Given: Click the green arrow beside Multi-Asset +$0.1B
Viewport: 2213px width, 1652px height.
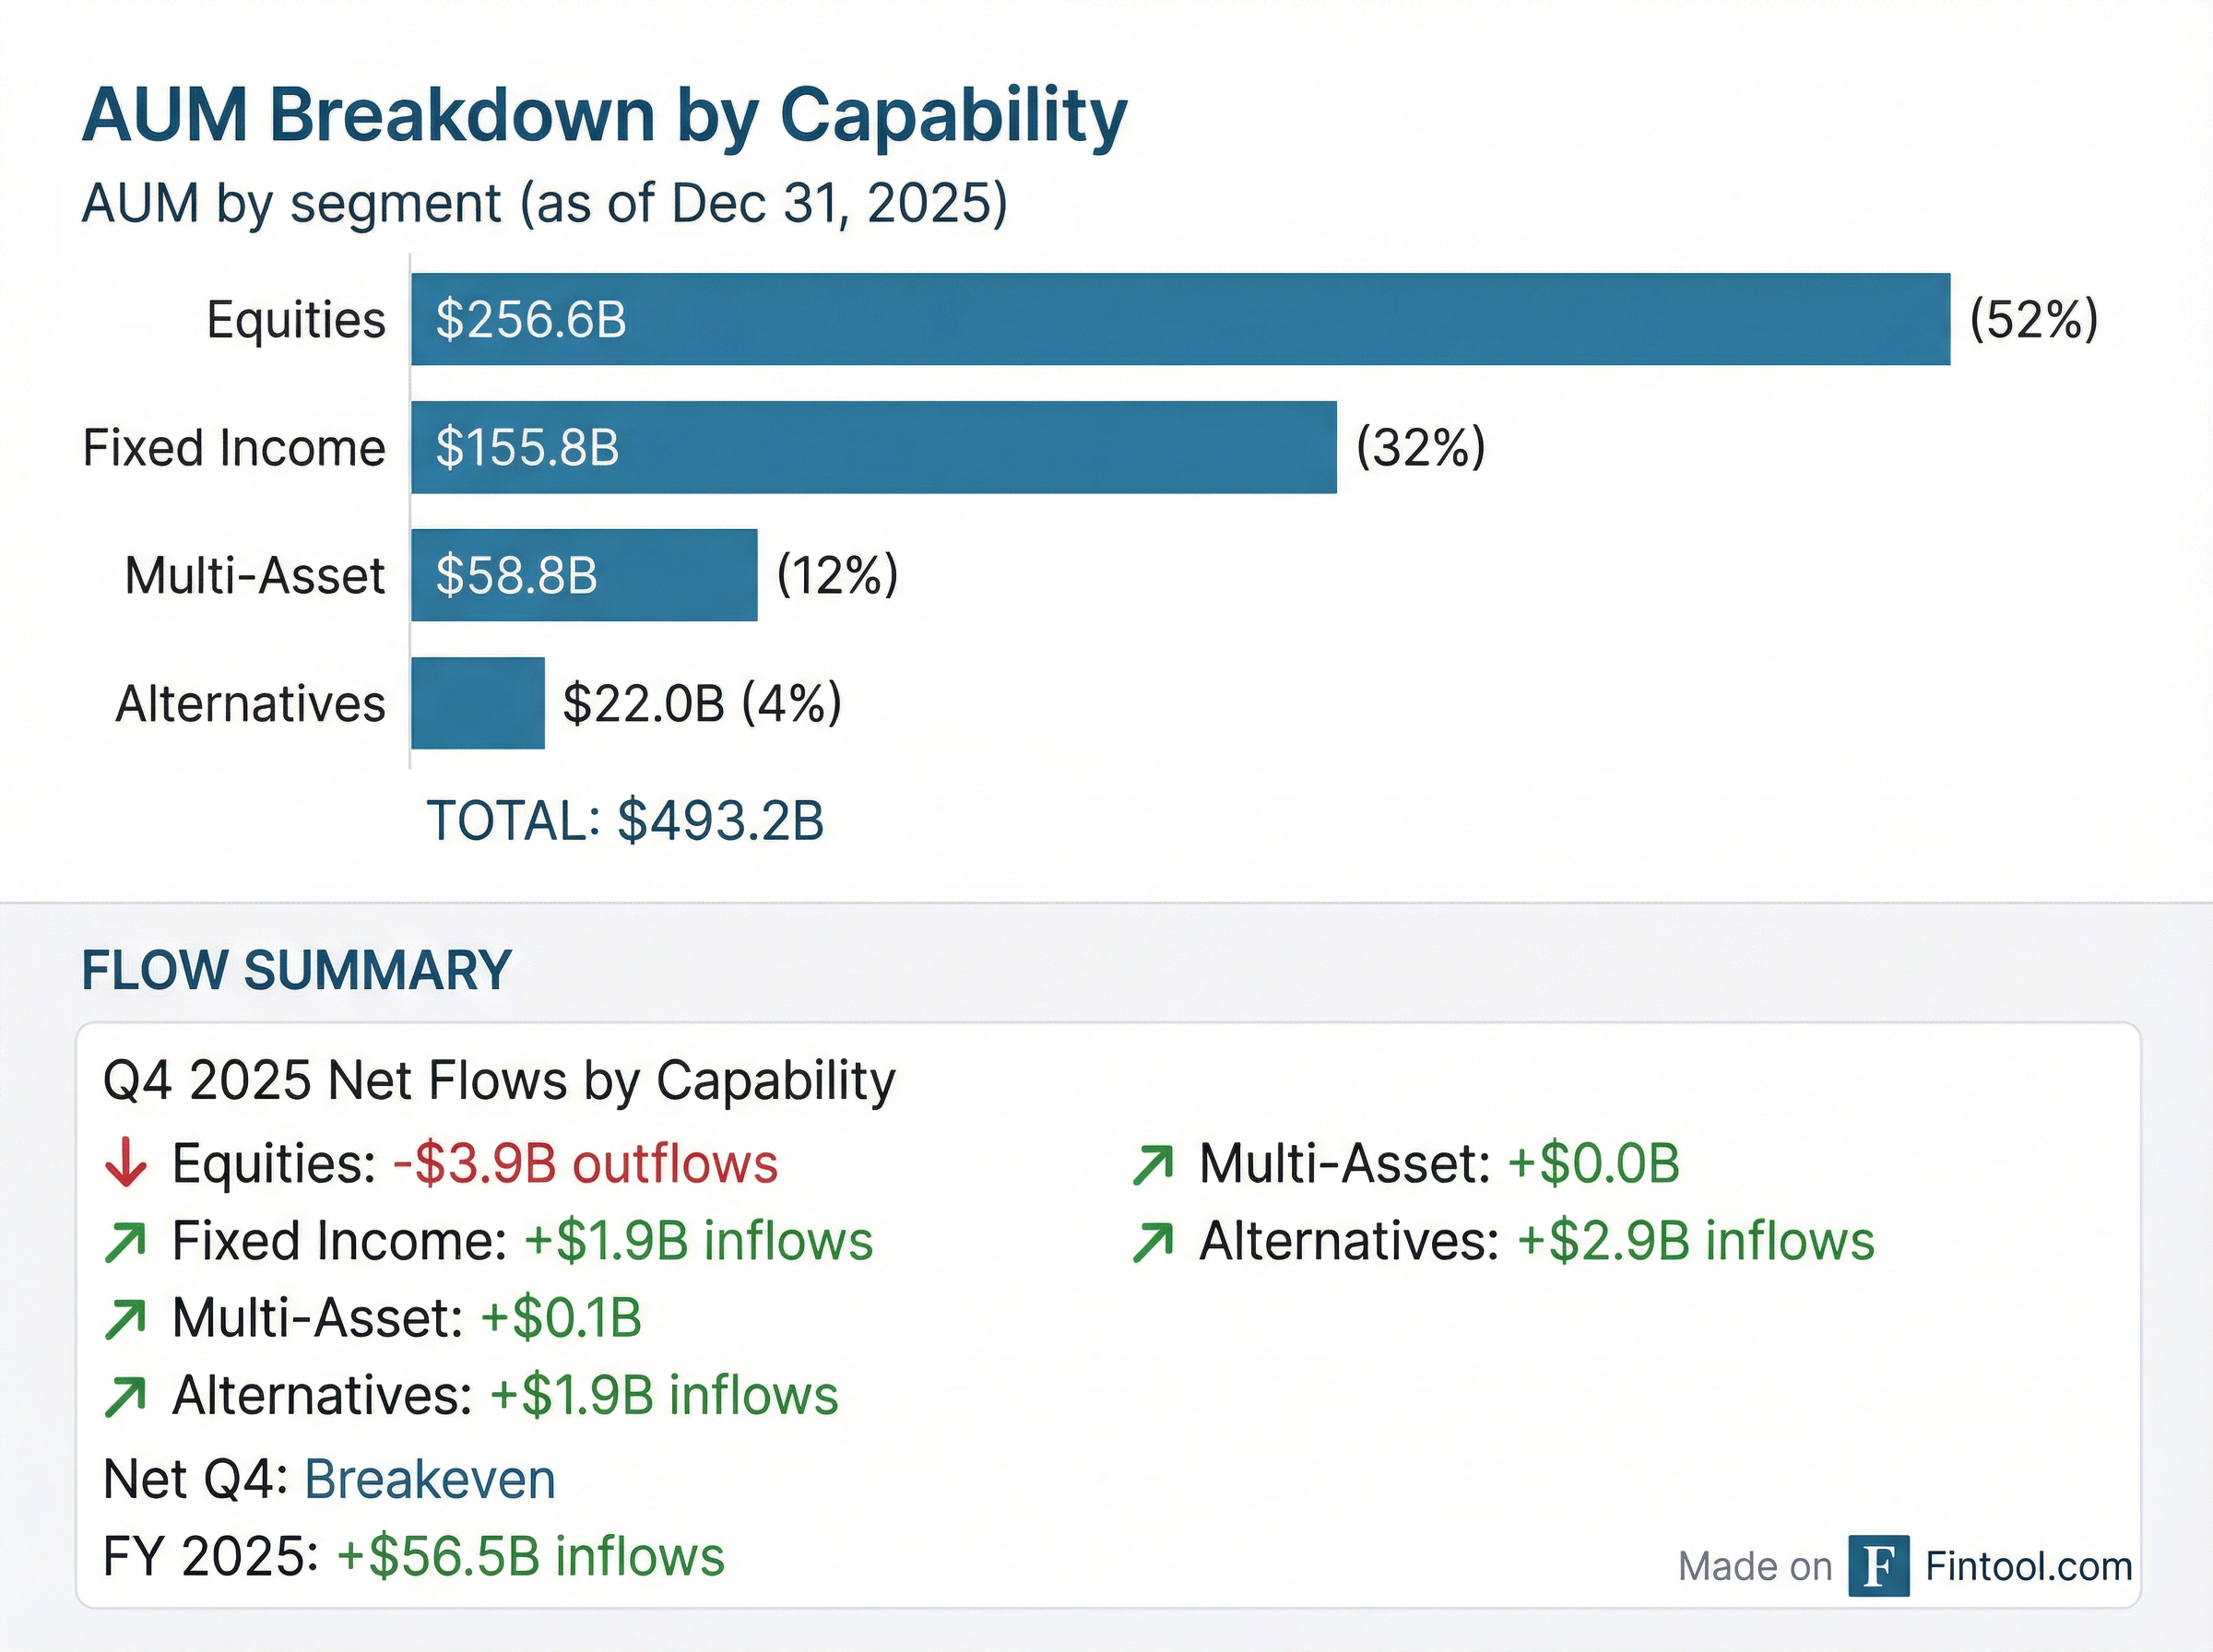Looking at the screenshot, I should [x=126, y=1319].
